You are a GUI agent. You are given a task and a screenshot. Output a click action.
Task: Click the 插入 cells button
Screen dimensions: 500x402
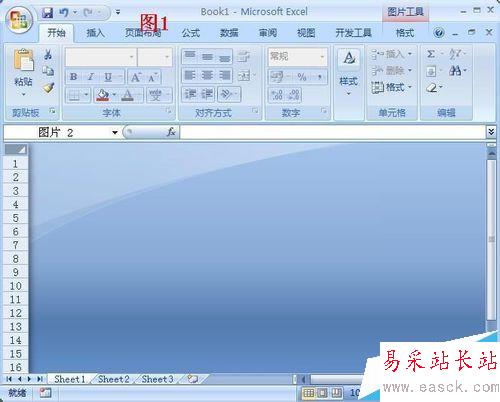(x=391, y=54)
